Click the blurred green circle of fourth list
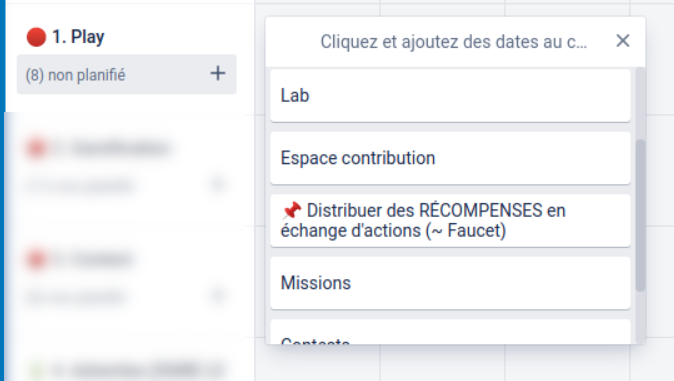Screen dimensions: 674x381 (x=36, y=370)
